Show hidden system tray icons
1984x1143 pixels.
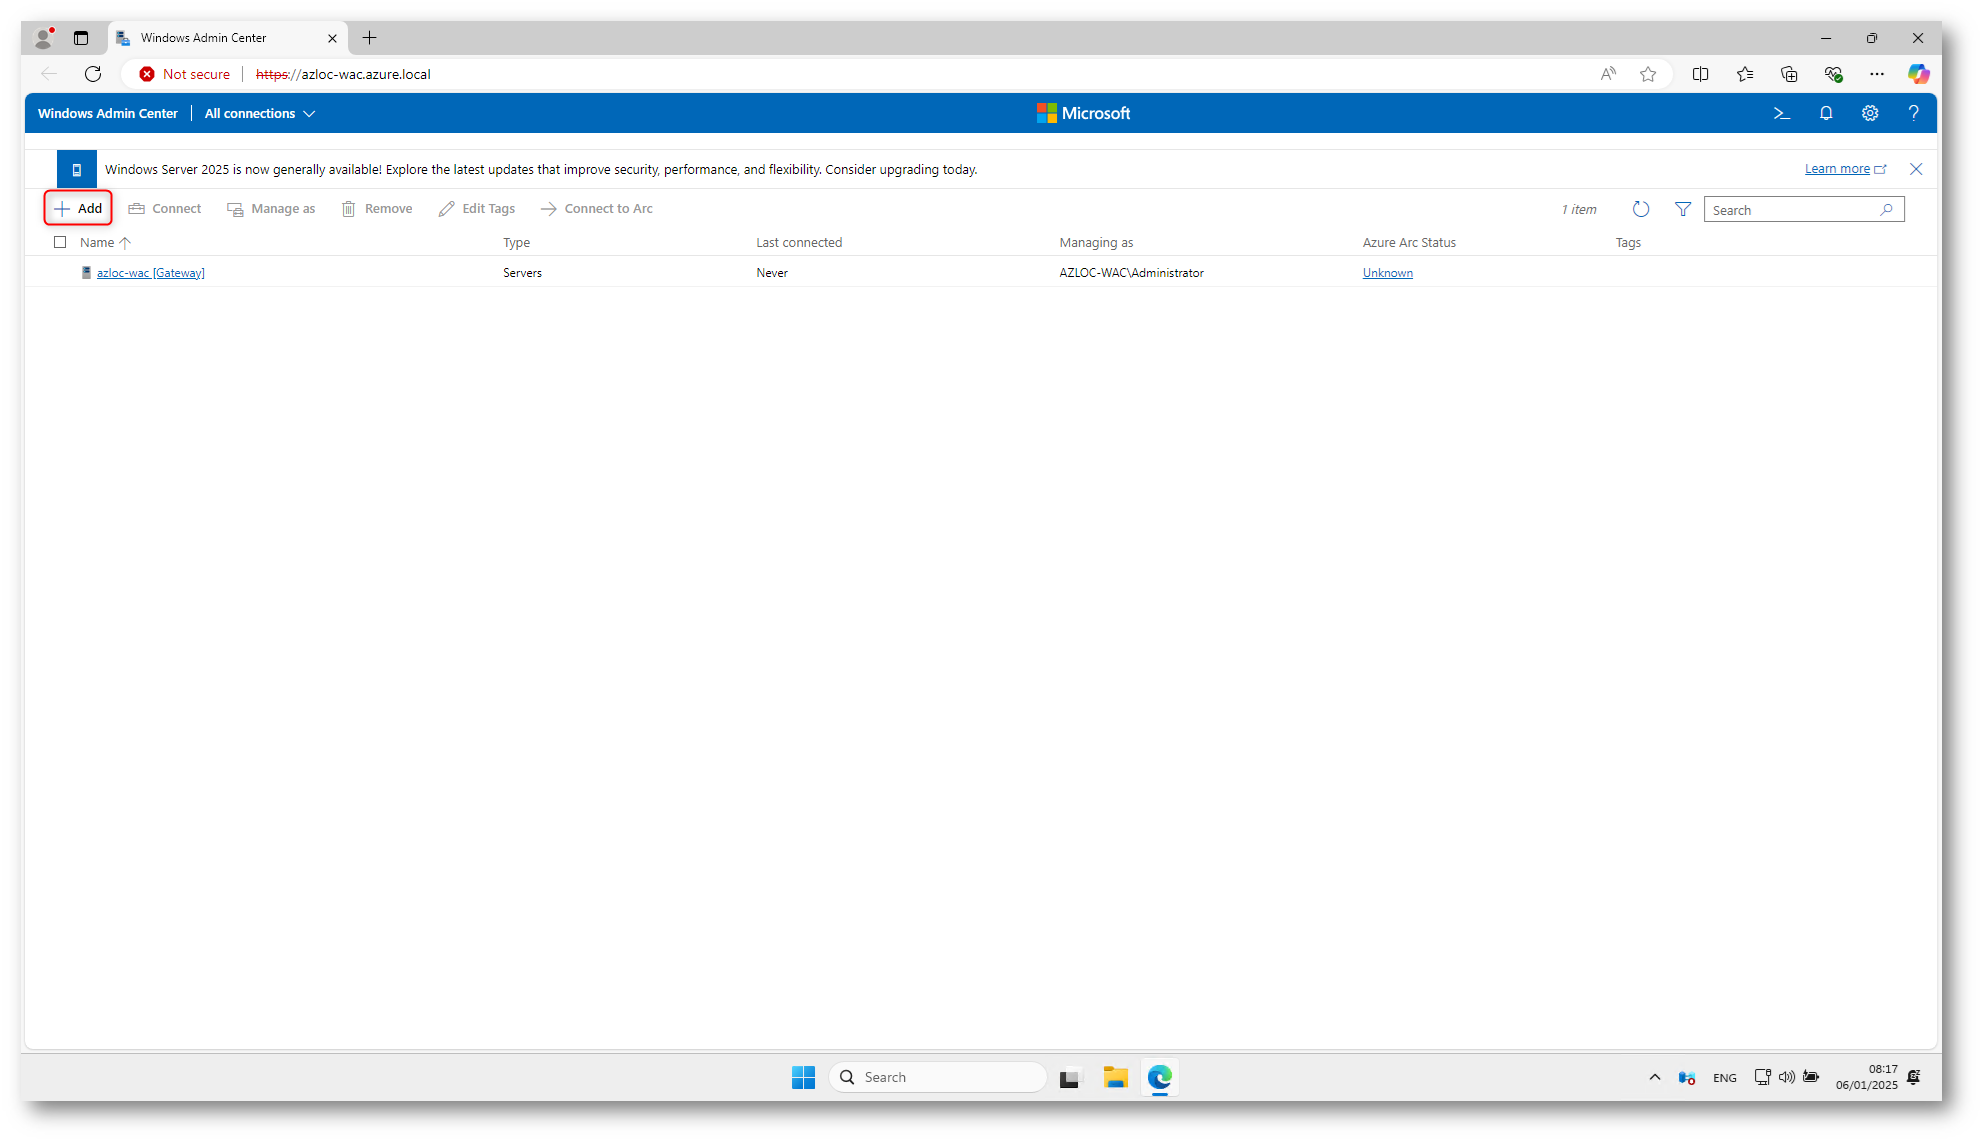[1654, 1077]
